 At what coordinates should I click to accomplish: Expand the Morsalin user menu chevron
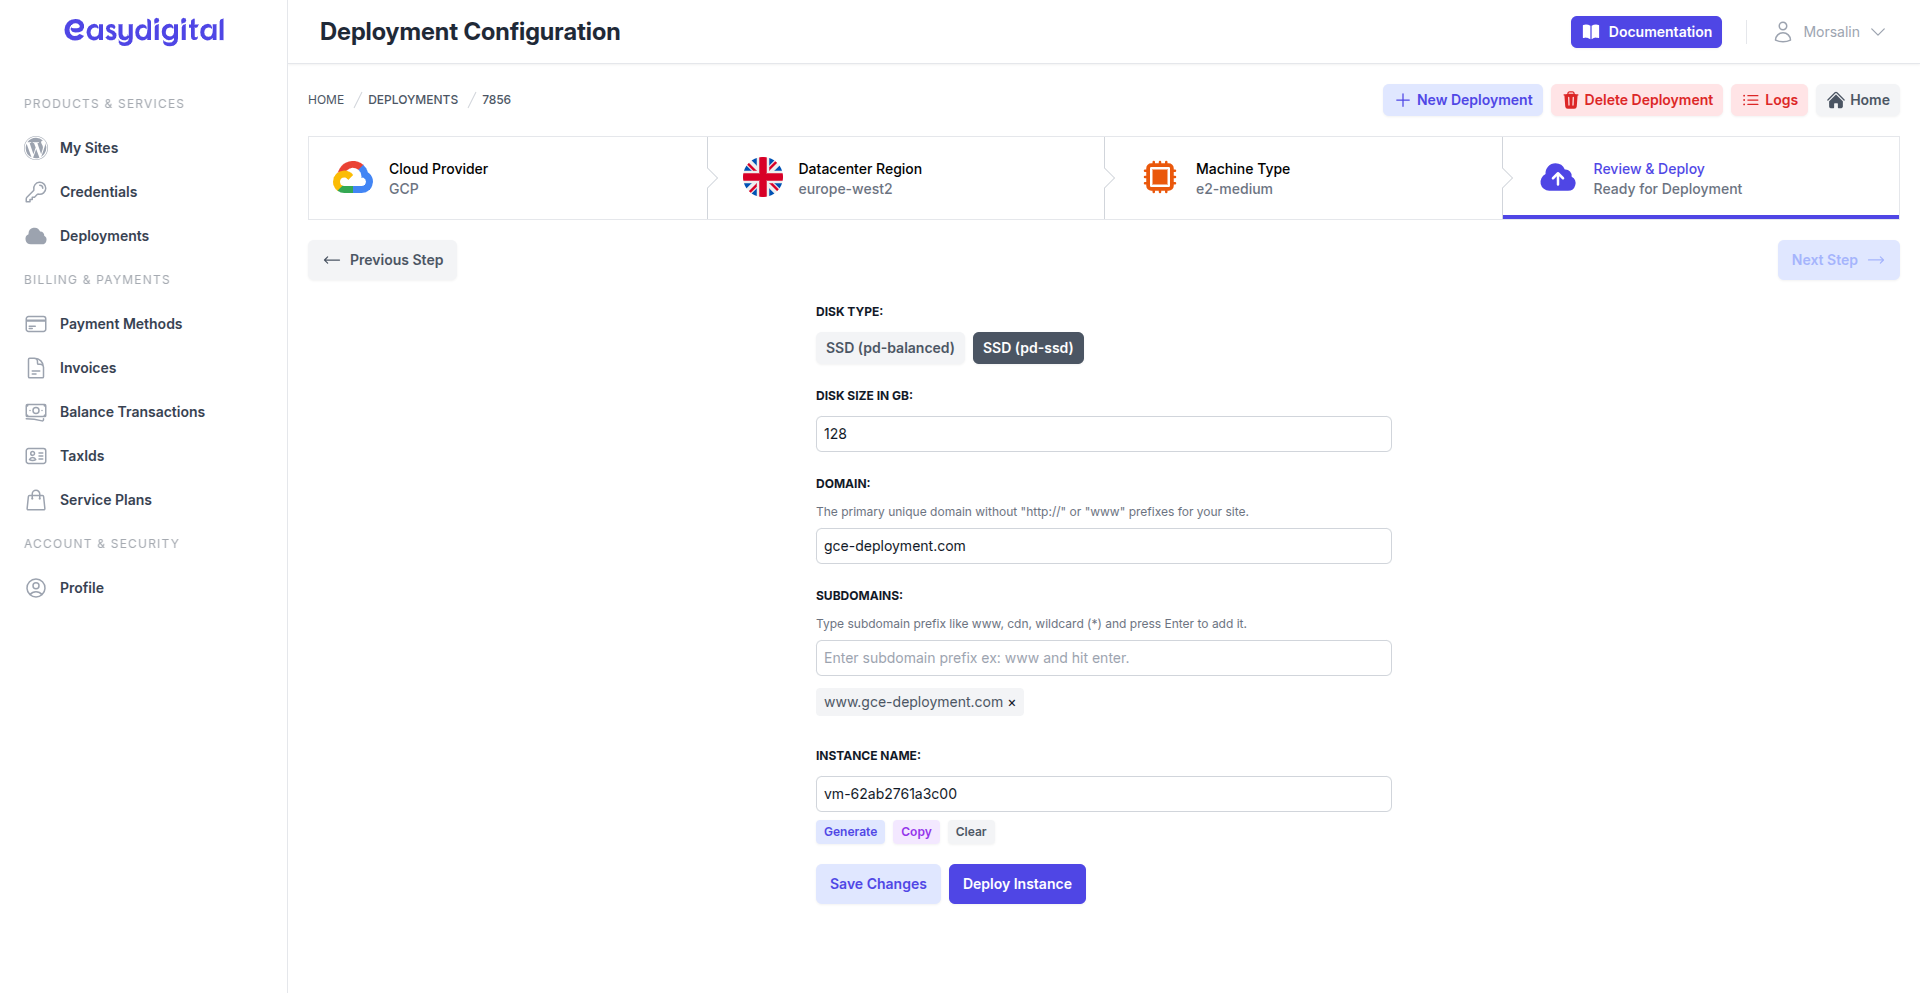[1878, 32]
